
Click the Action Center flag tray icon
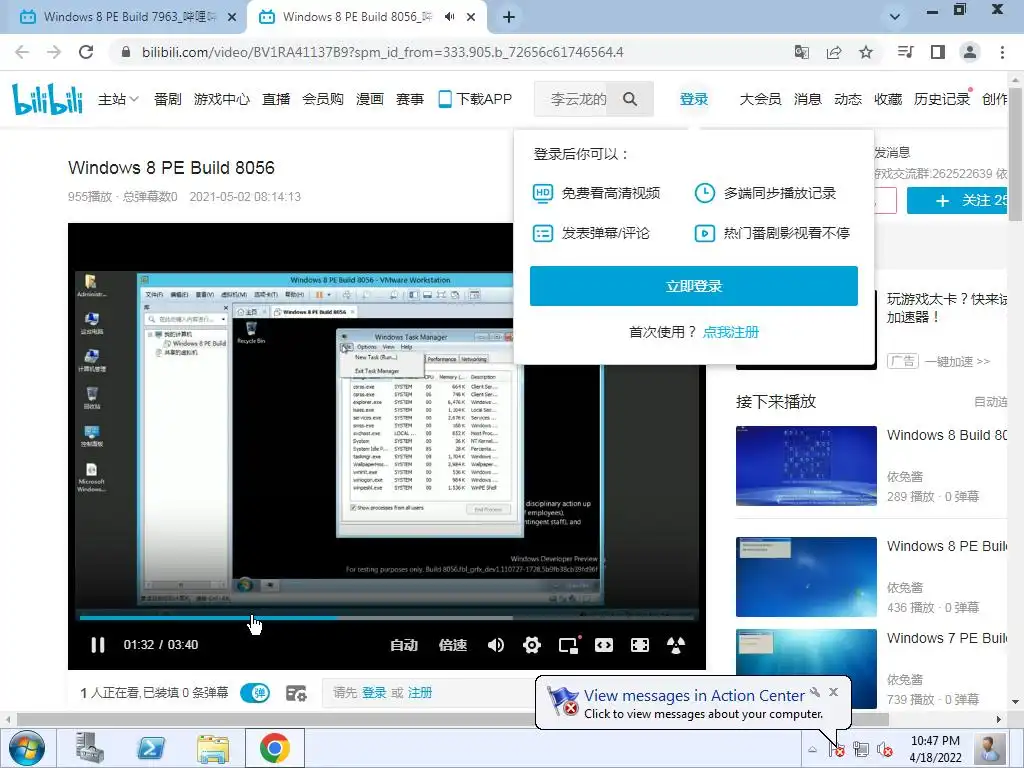click(837, 750)
